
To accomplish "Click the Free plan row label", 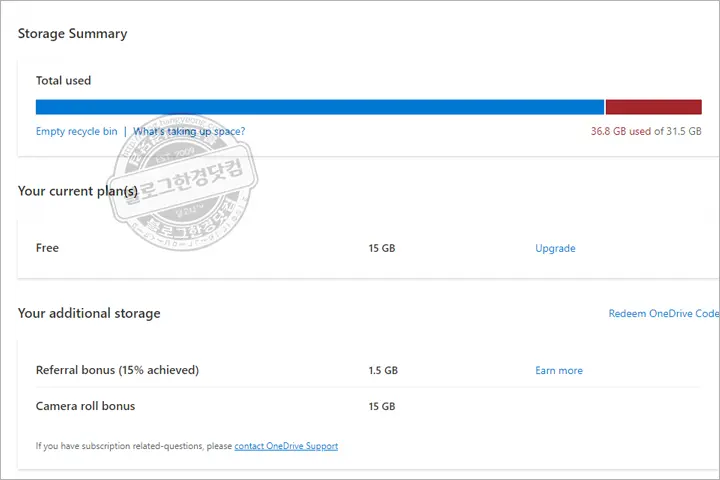I will point(47,248).
